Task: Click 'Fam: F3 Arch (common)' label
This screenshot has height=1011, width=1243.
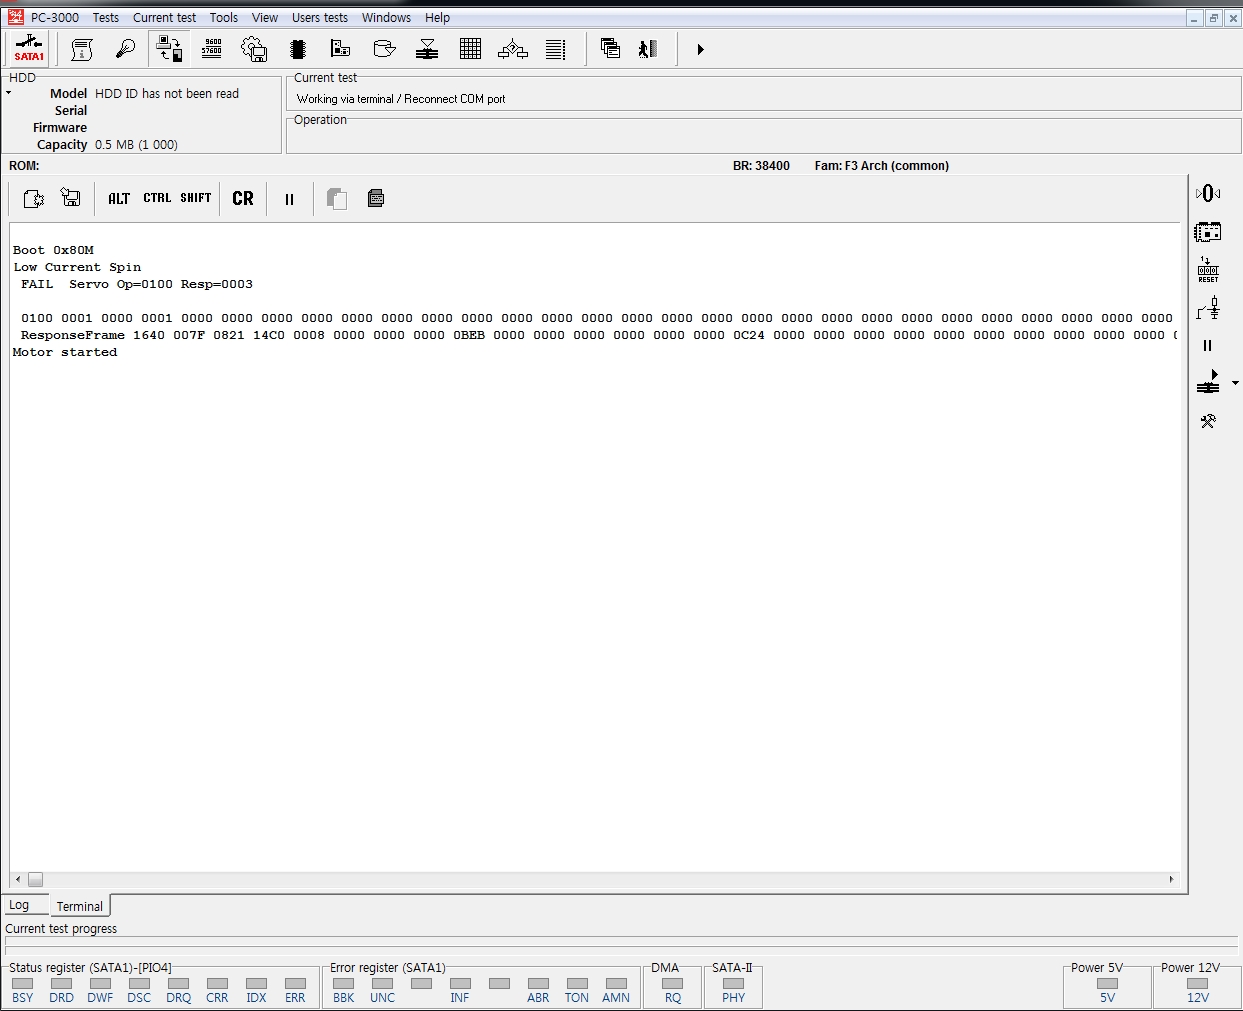Action: tap(882, 166)
